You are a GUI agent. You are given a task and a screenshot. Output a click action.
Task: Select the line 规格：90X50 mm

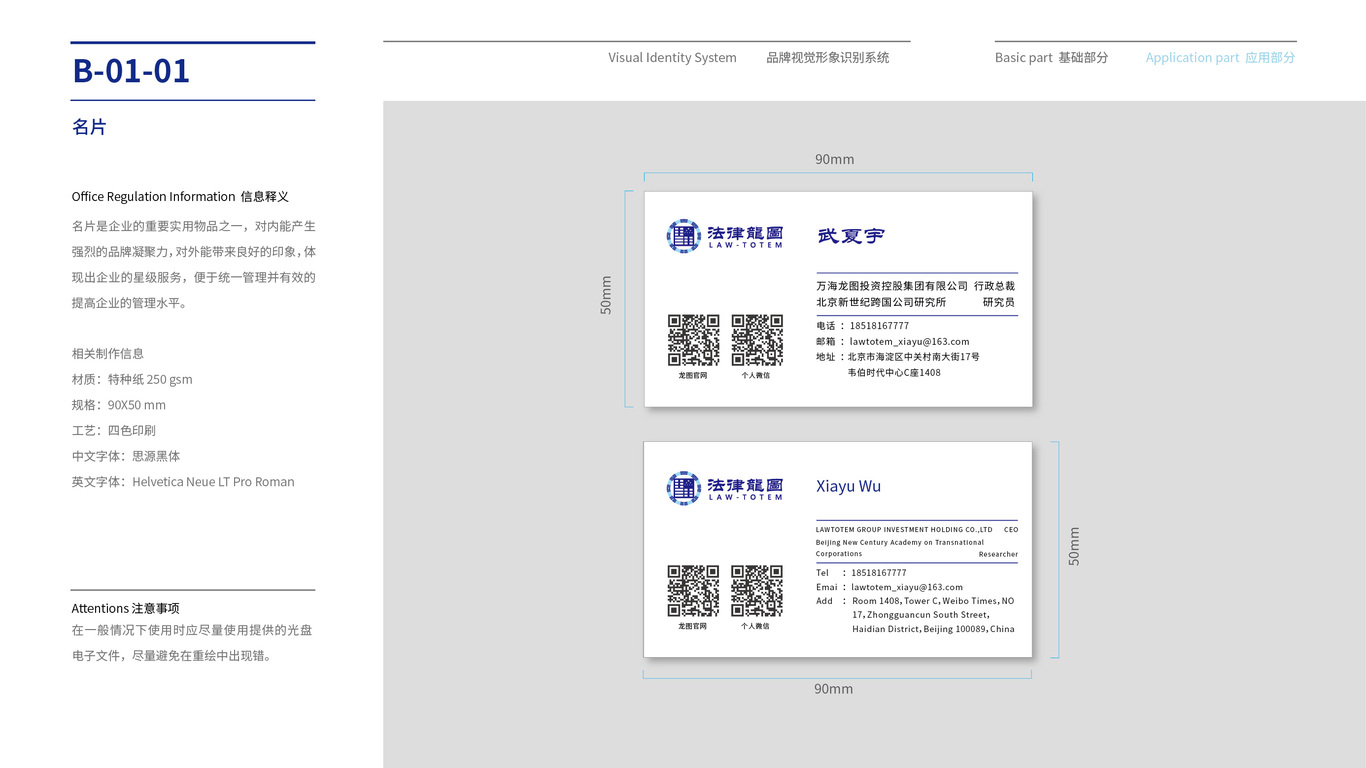(x=119, y=405)
